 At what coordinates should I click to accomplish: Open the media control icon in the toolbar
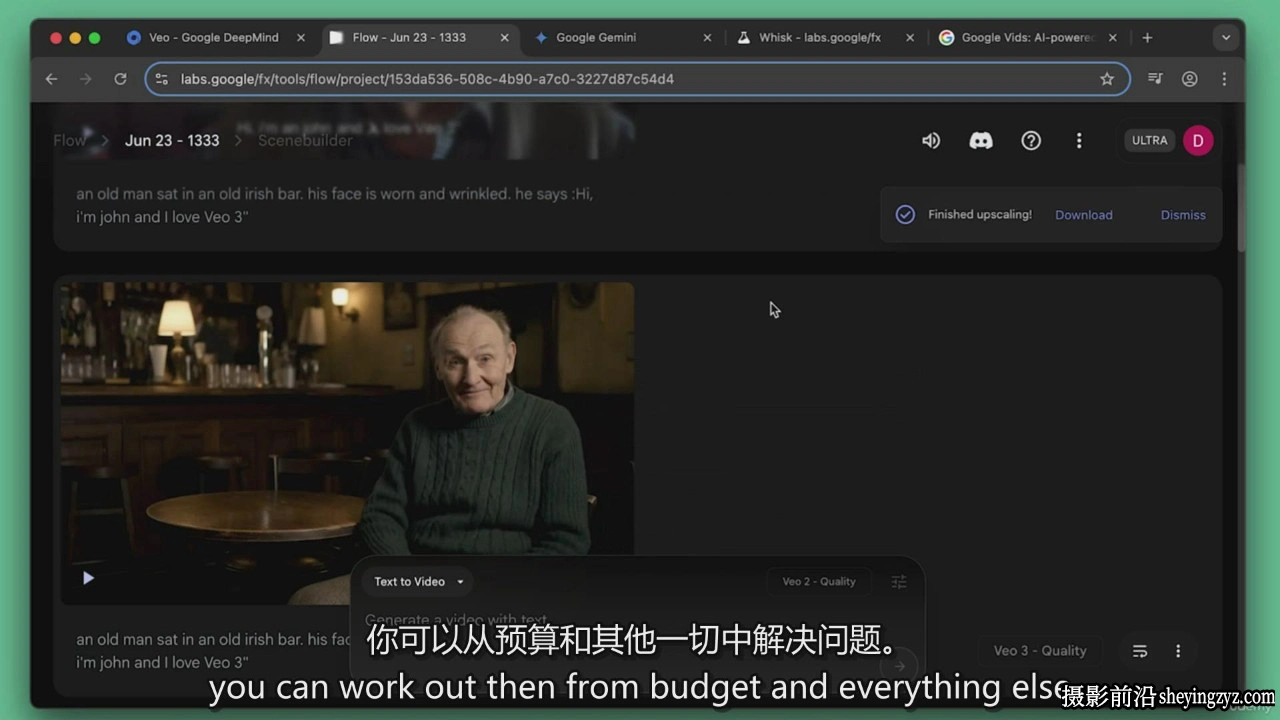pyautogui.click(x=1155, y=79)
